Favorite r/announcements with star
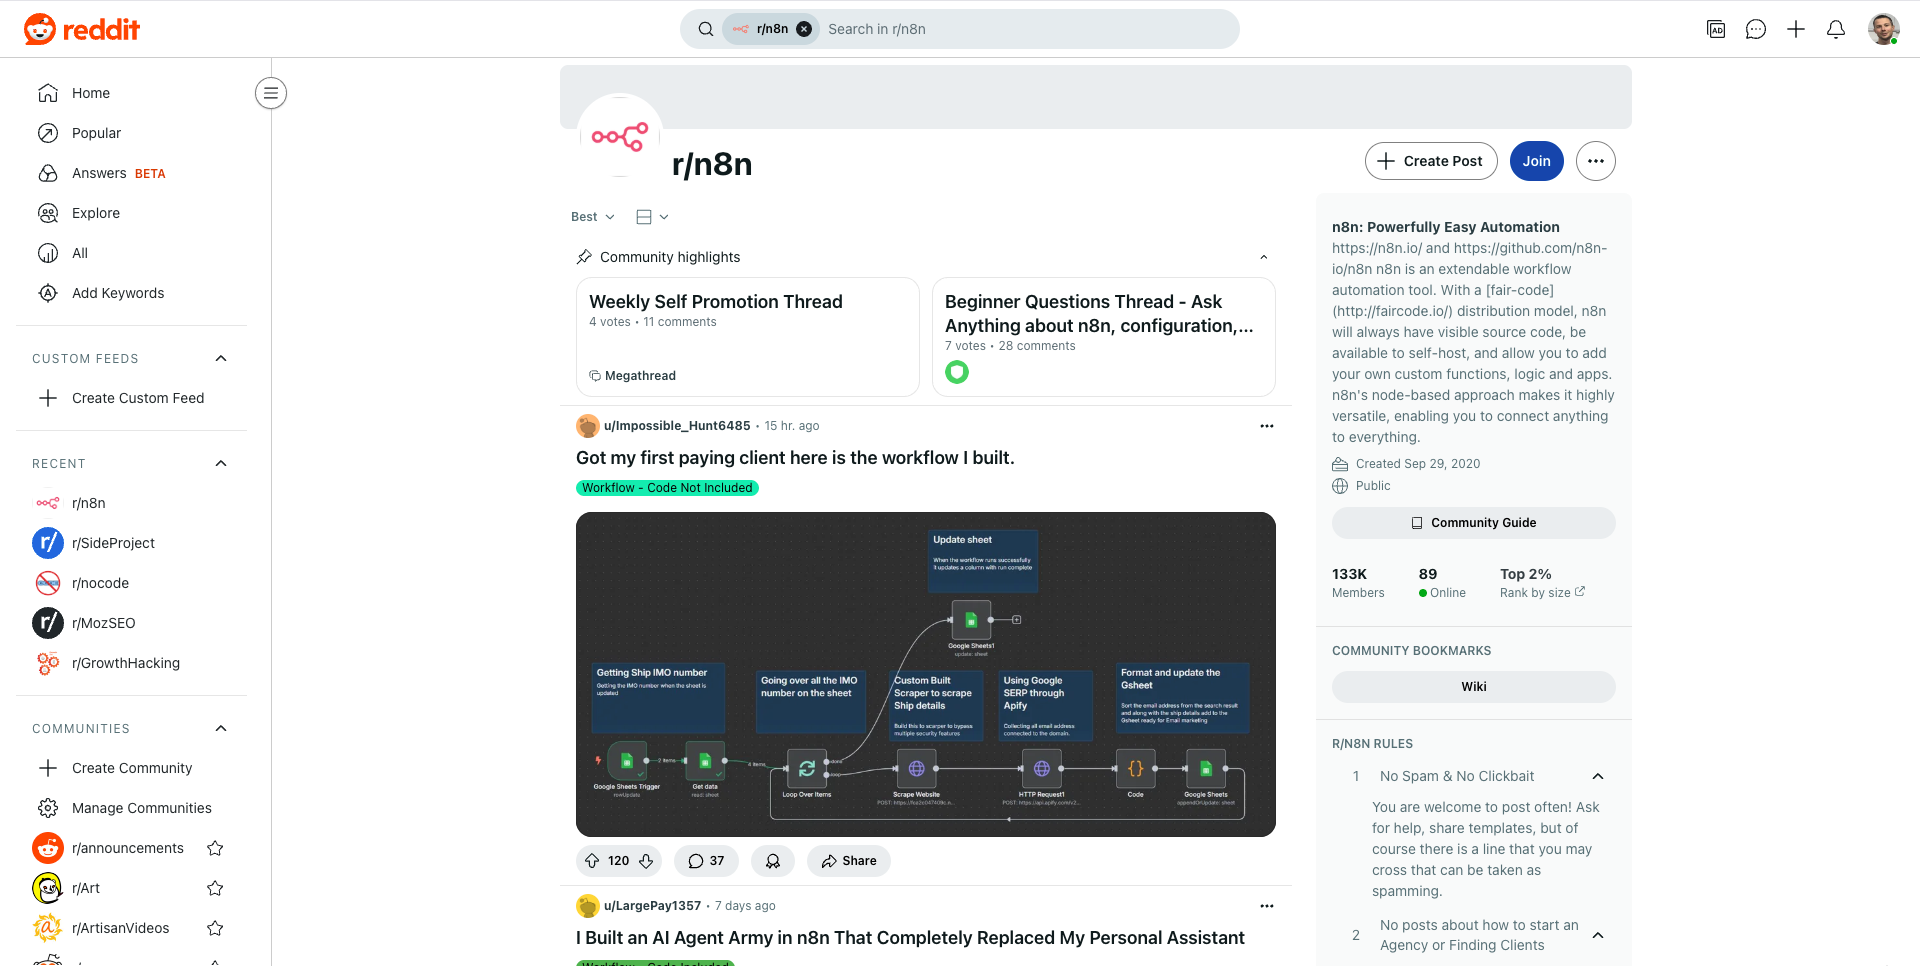The image size is (1920, 966). coord(215,848)
